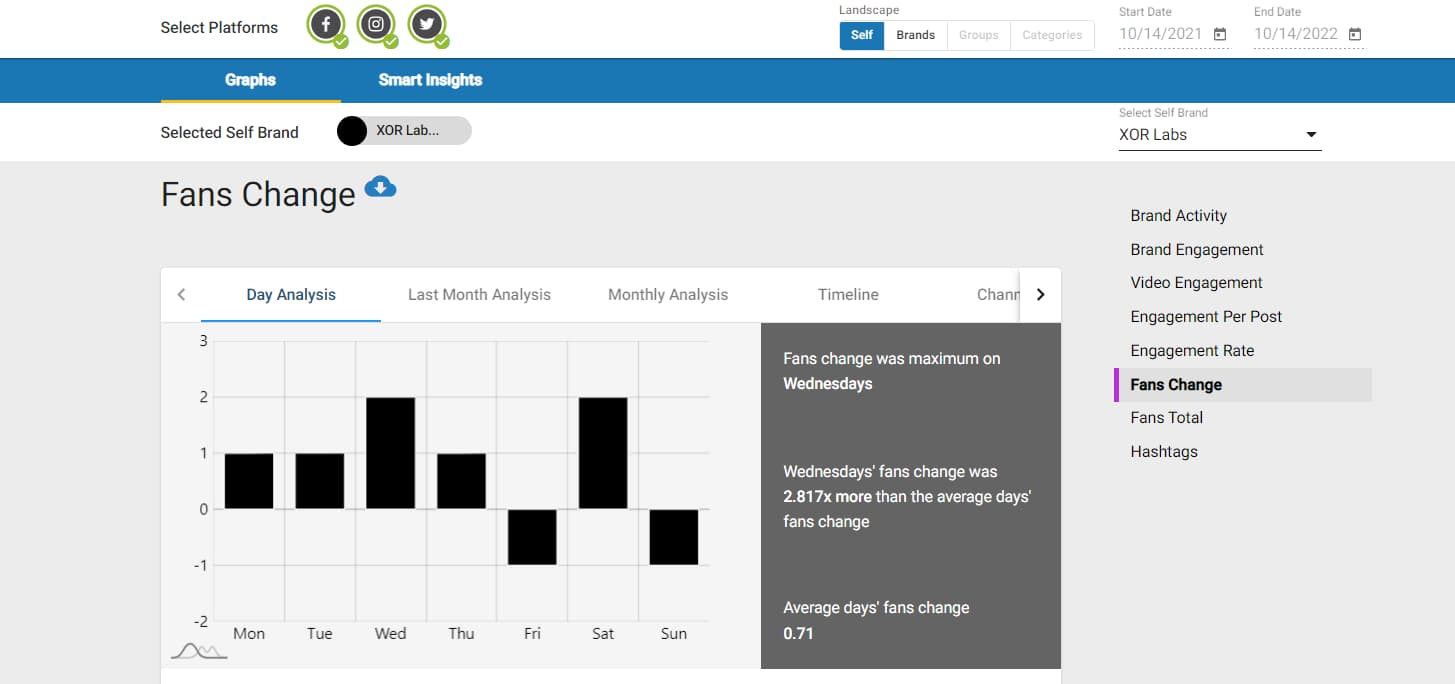Select Self in the Landscape switcher
The width and height of the screenshot is (1455, 684).
(x=861, y=34)
